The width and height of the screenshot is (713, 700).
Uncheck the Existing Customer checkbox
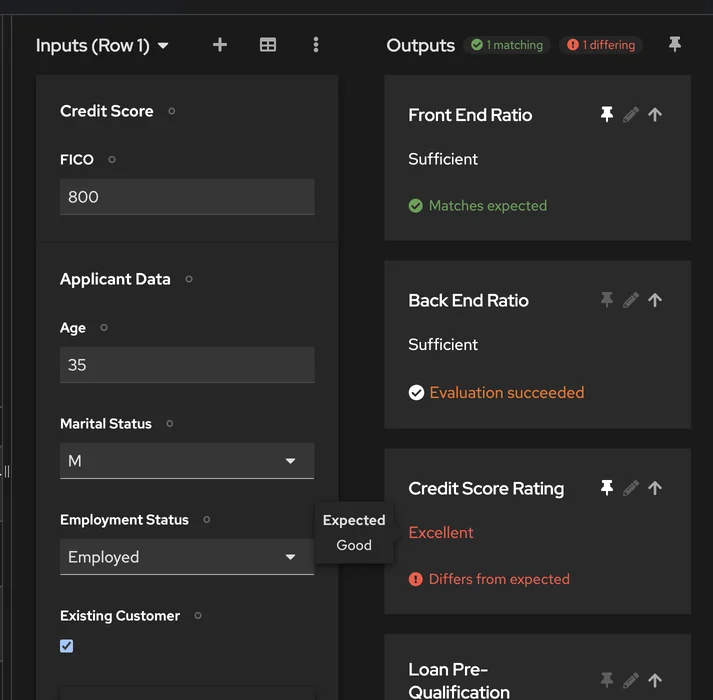point(66,646)
